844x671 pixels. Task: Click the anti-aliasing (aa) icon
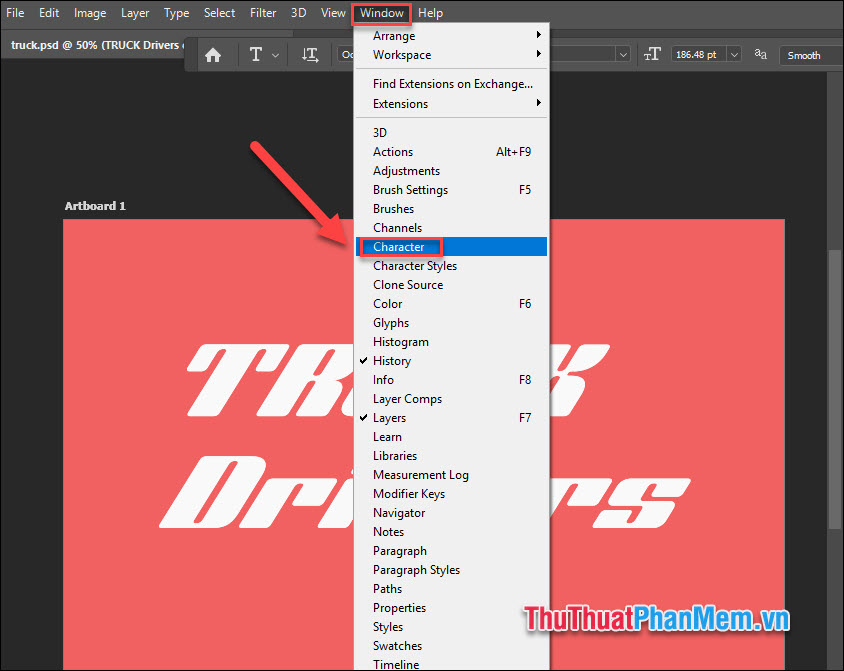pos(761,55)
